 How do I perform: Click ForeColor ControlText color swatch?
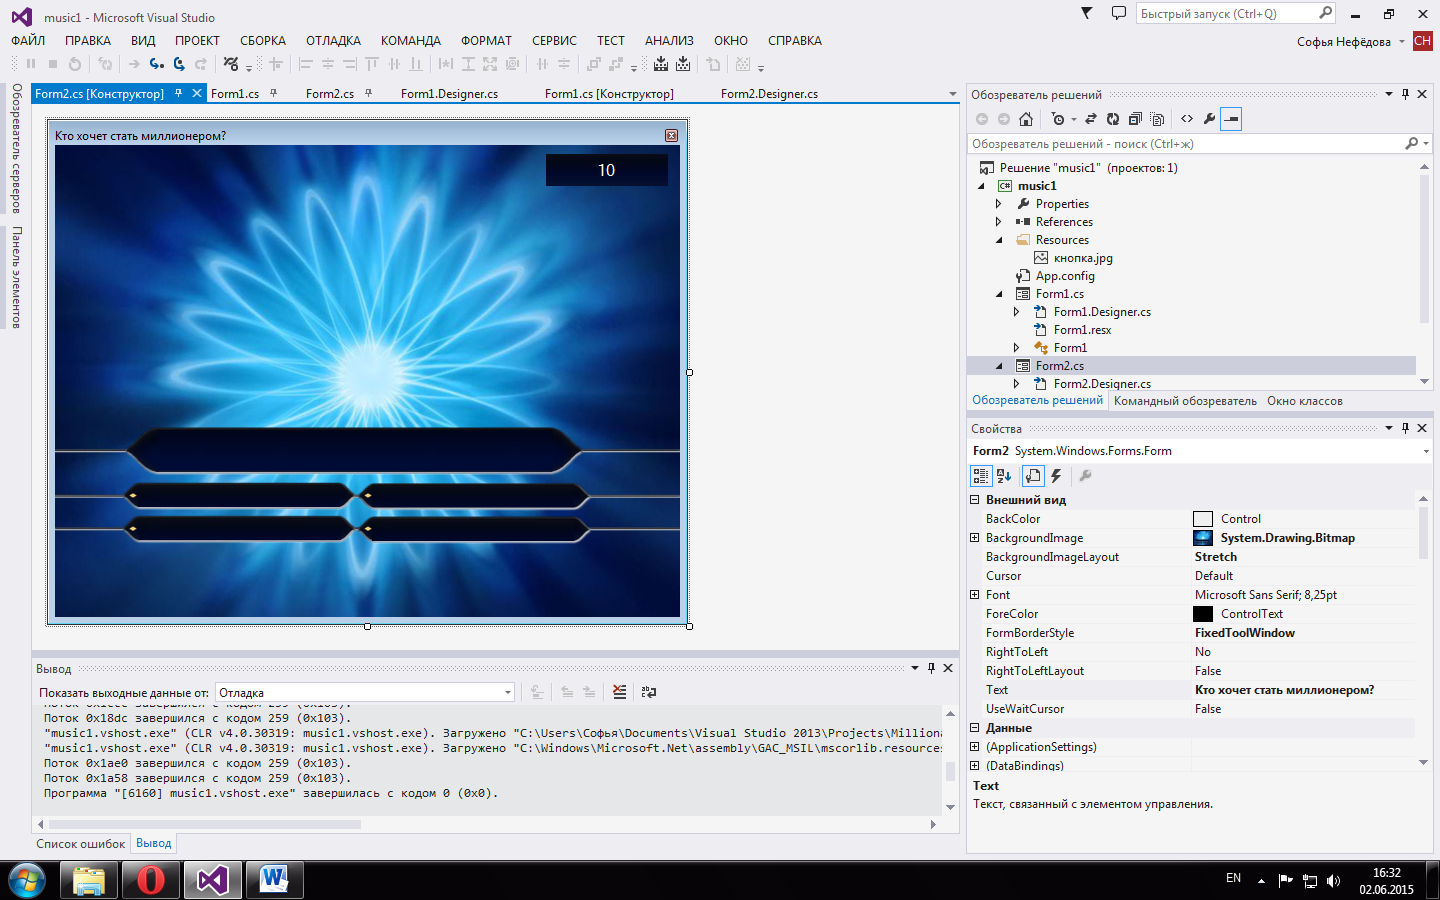[1203, 614]
